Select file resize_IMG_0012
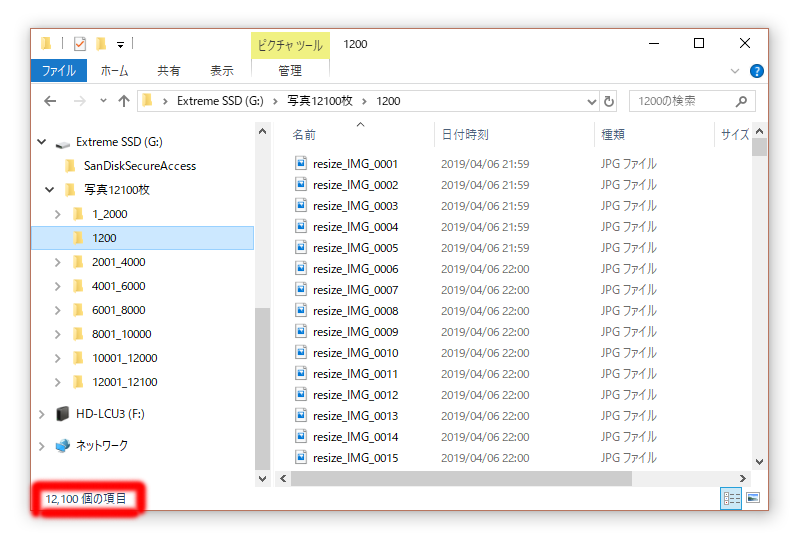 pyautogui.click(x=355, y=395)
